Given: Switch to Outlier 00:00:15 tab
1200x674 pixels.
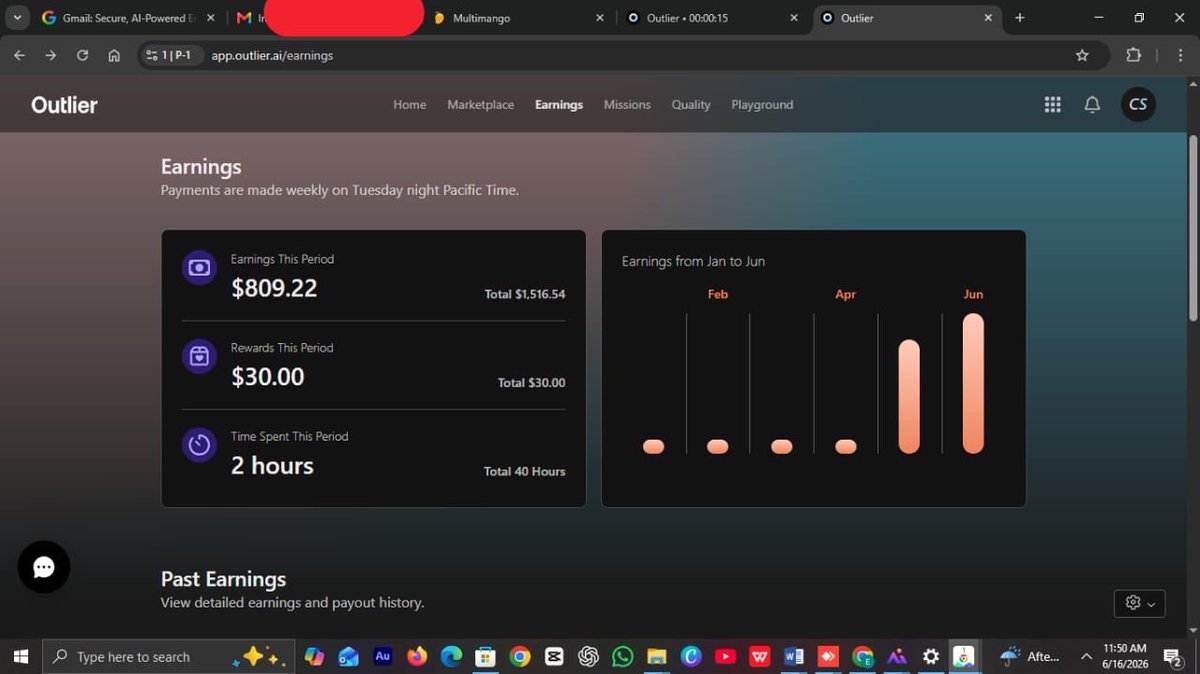Looking at the screenshot, I should point(712,18).
